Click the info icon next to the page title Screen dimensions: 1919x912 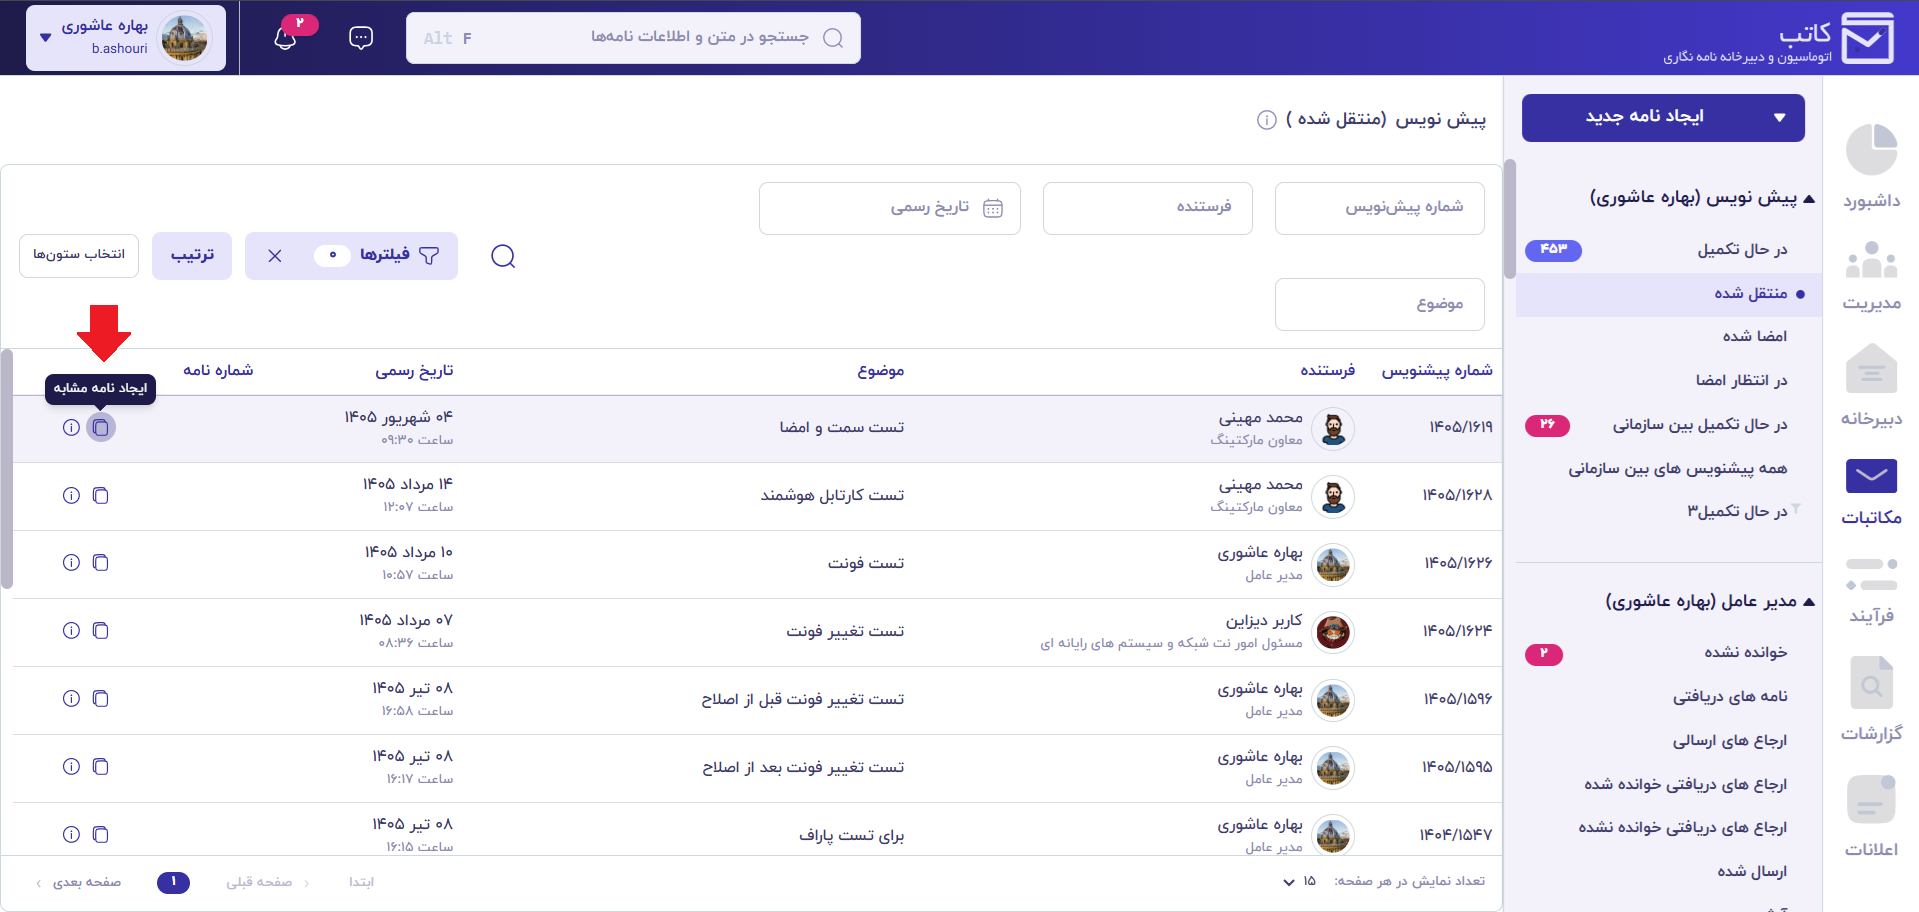coord(1266,120)
